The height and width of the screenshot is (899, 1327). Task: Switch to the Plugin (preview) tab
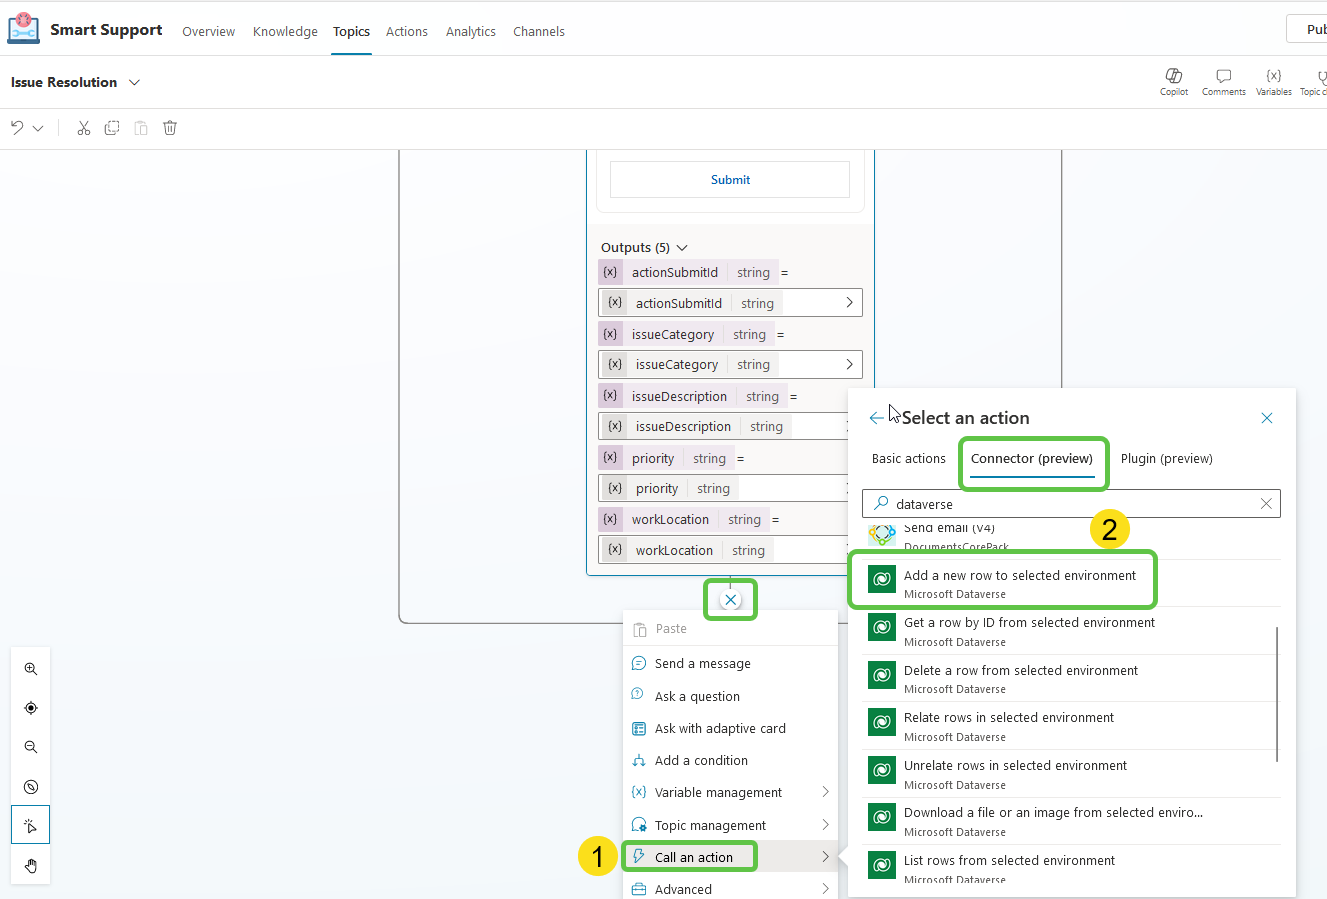click(x=1167, y=458)
